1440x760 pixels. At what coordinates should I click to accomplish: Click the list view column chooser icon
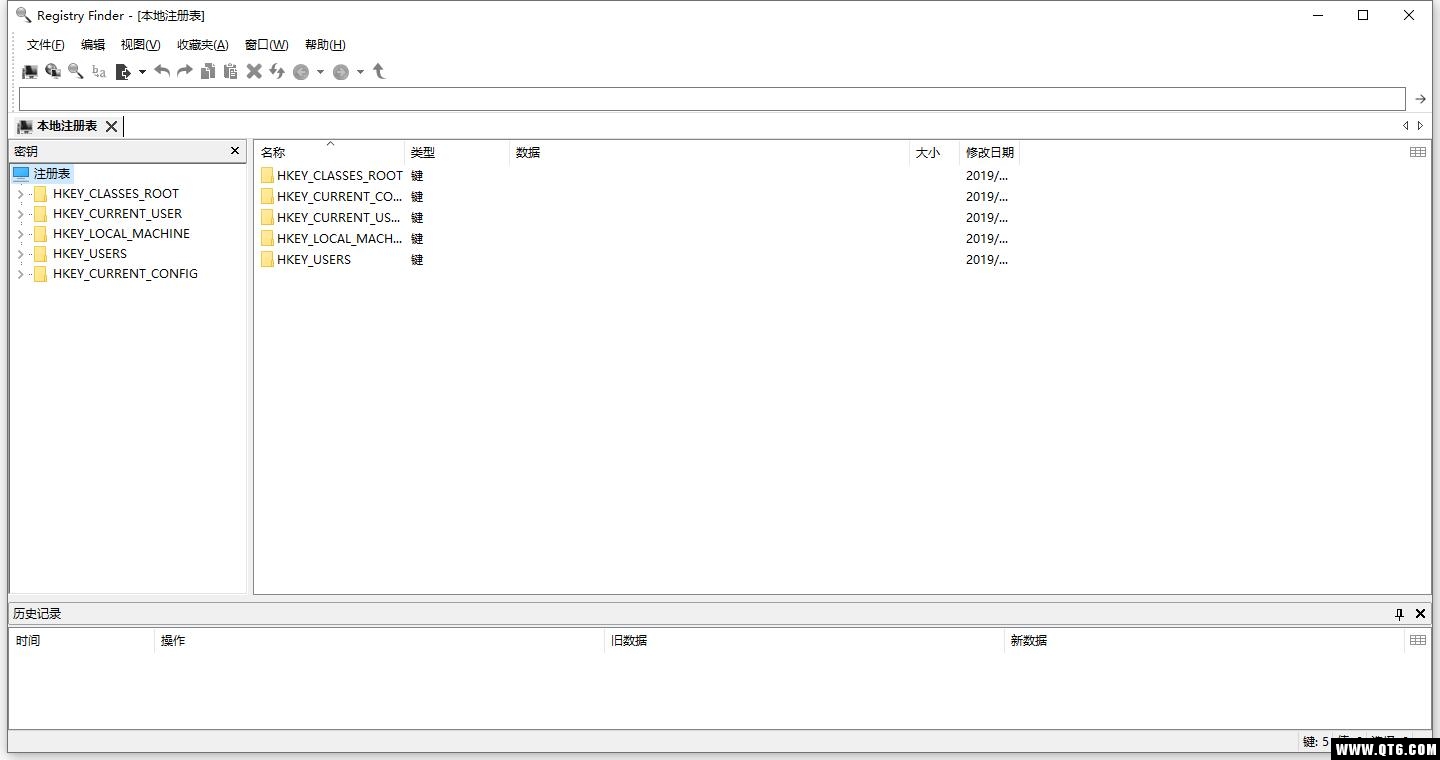(x=1418, y=152)
